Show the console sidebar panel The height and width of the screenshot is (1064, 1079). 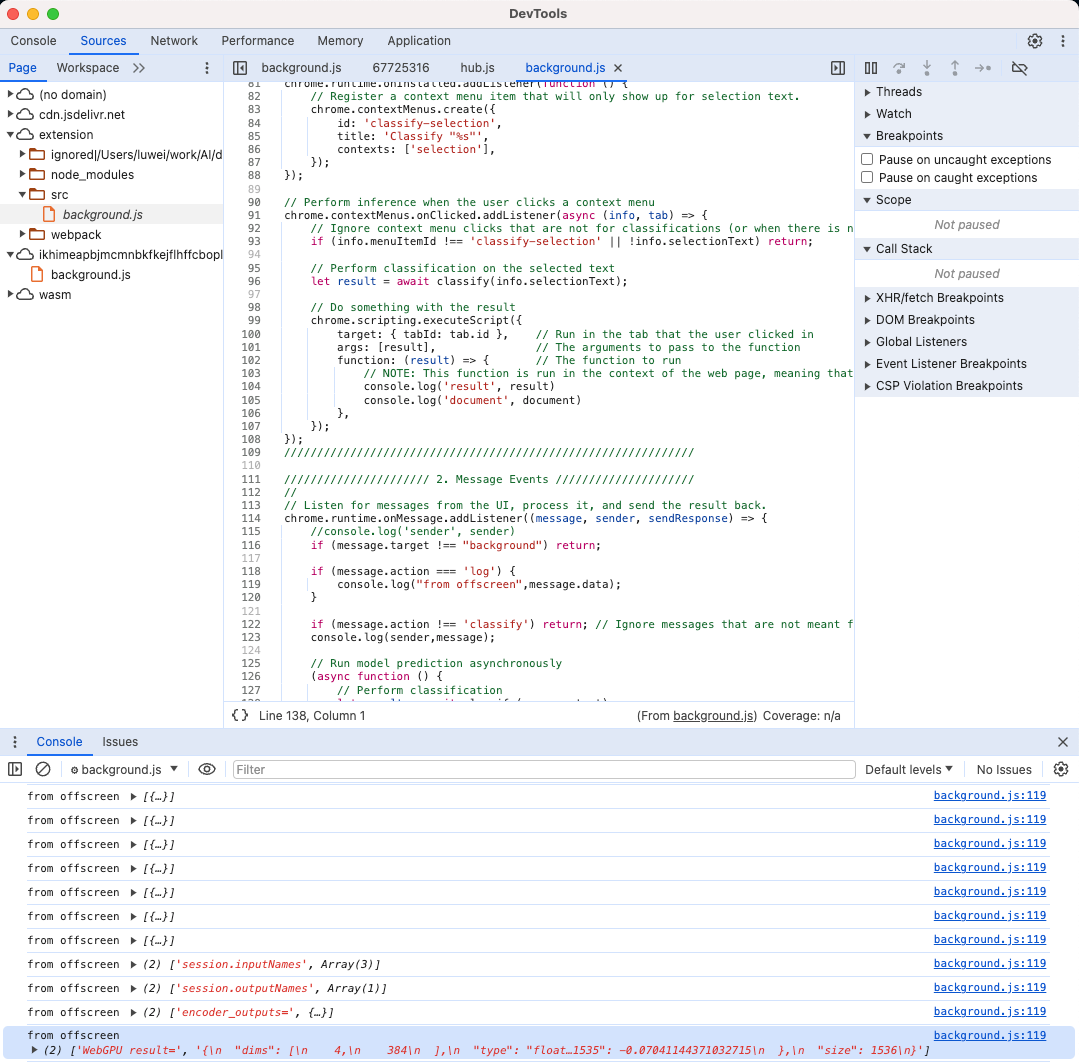click(x=14, y=769)
